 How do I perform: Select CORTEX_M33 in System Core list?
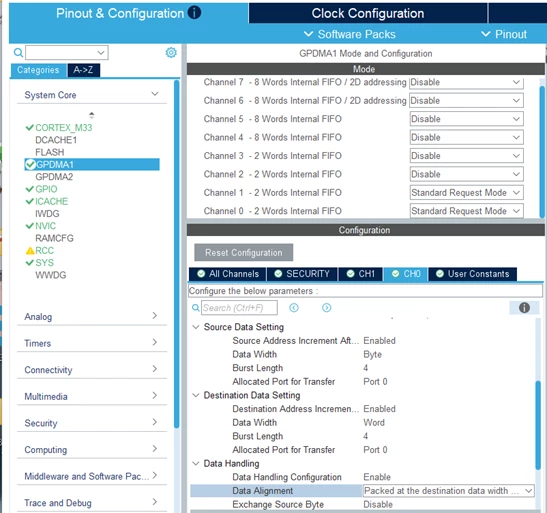[x=63, y=128]
